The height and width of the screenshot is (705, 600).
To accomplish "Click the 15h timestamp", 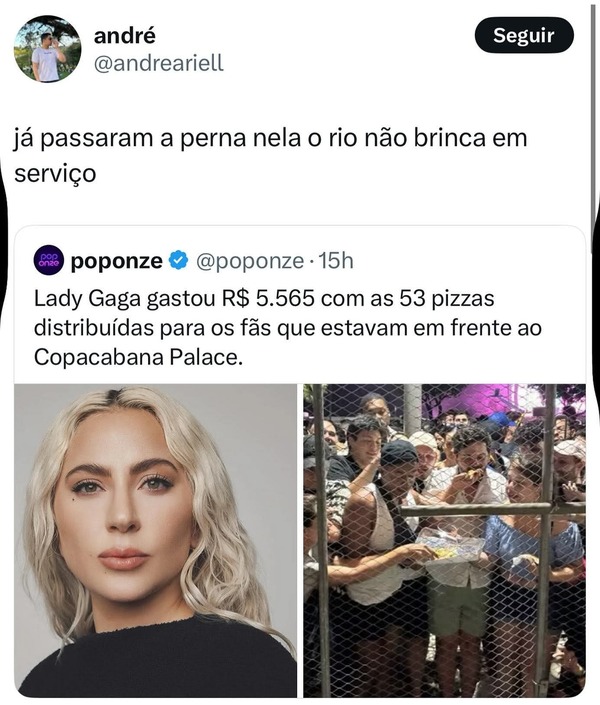I will 336,261.
